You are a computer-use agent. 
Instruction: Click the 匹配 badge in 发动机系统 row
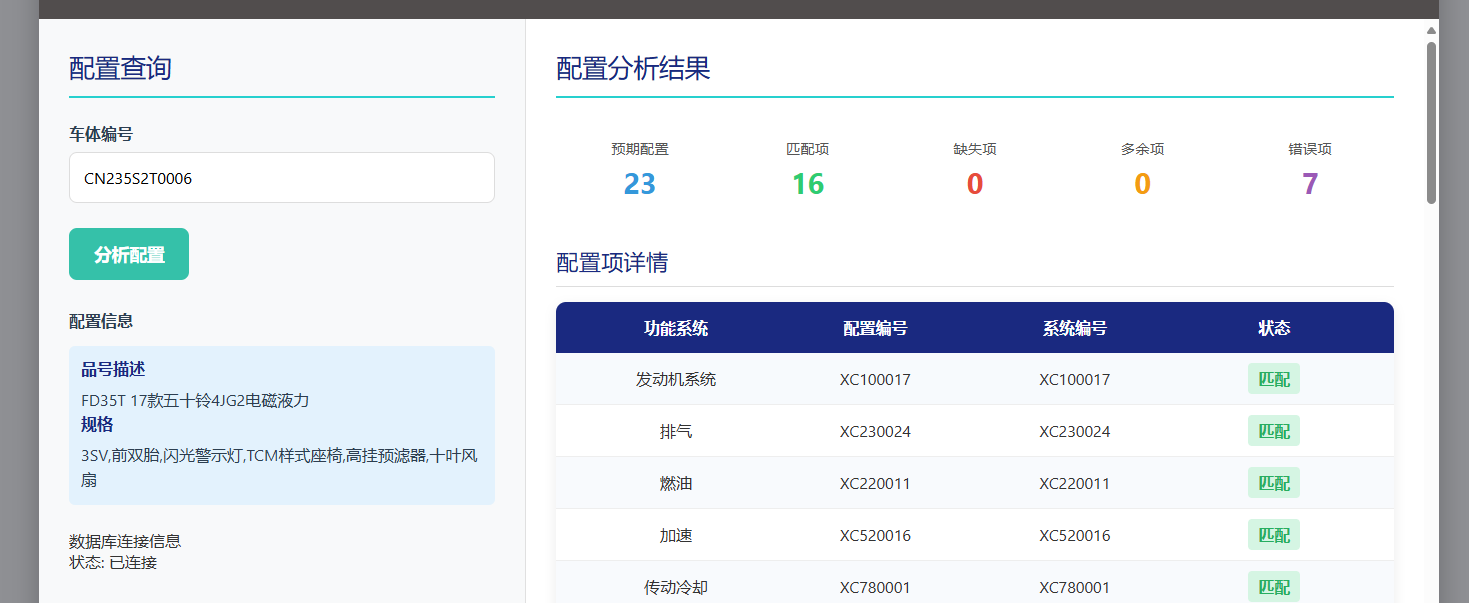[1273, 379]
